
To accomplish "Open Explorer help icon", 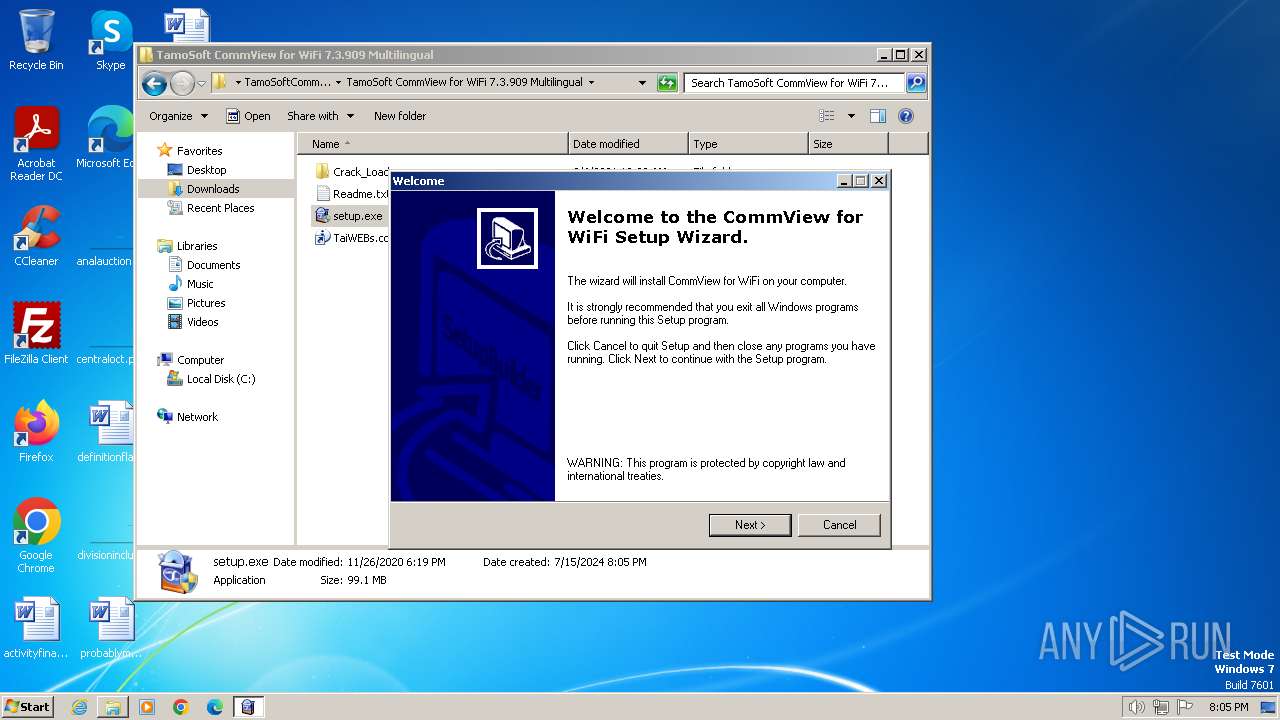I will point(906,116).
